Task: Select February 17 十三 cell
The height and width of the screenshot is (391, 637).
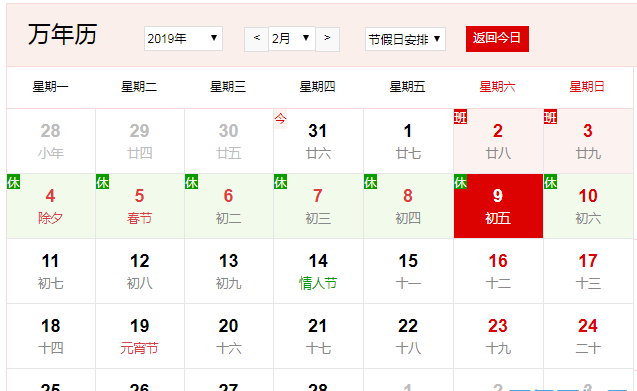Action: coord(588,271)
